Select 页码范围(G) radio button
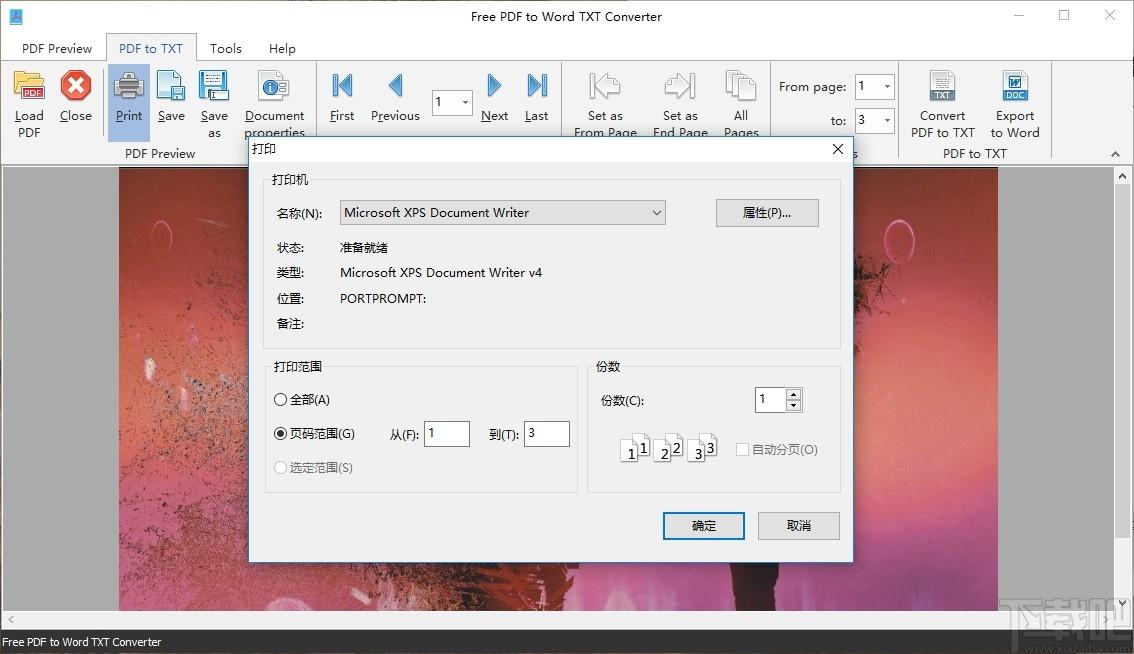This screenshot has height=654, width=1134. (281, 433)
